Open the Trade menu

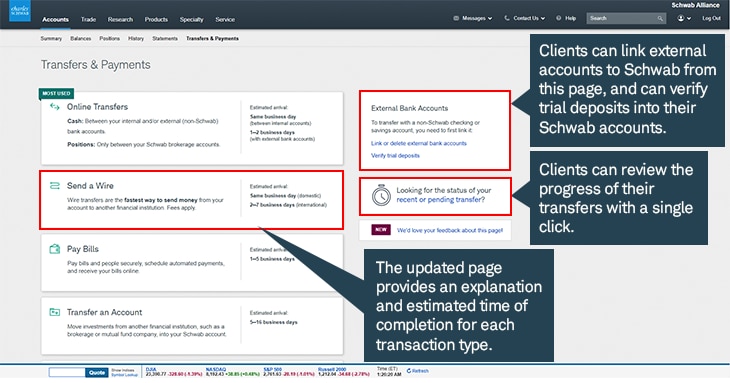pyautogui.click(x=88, y=20)
